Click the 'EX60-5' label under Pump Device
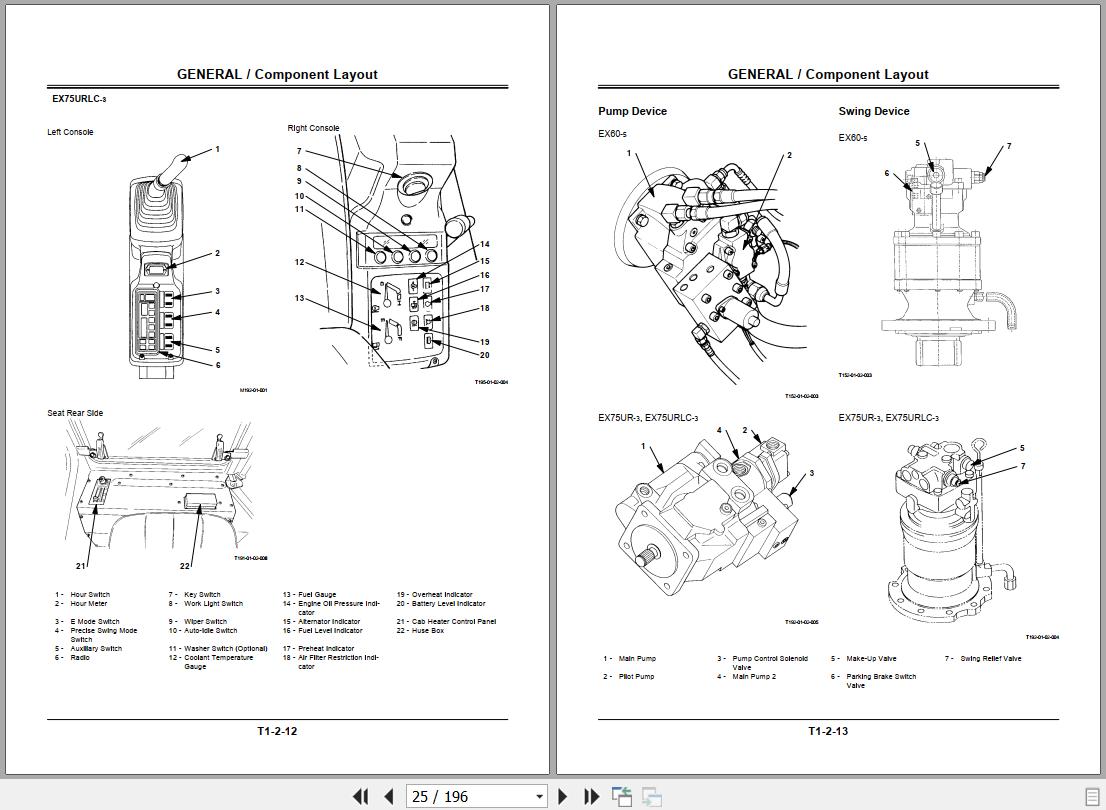 click(612, 133)
